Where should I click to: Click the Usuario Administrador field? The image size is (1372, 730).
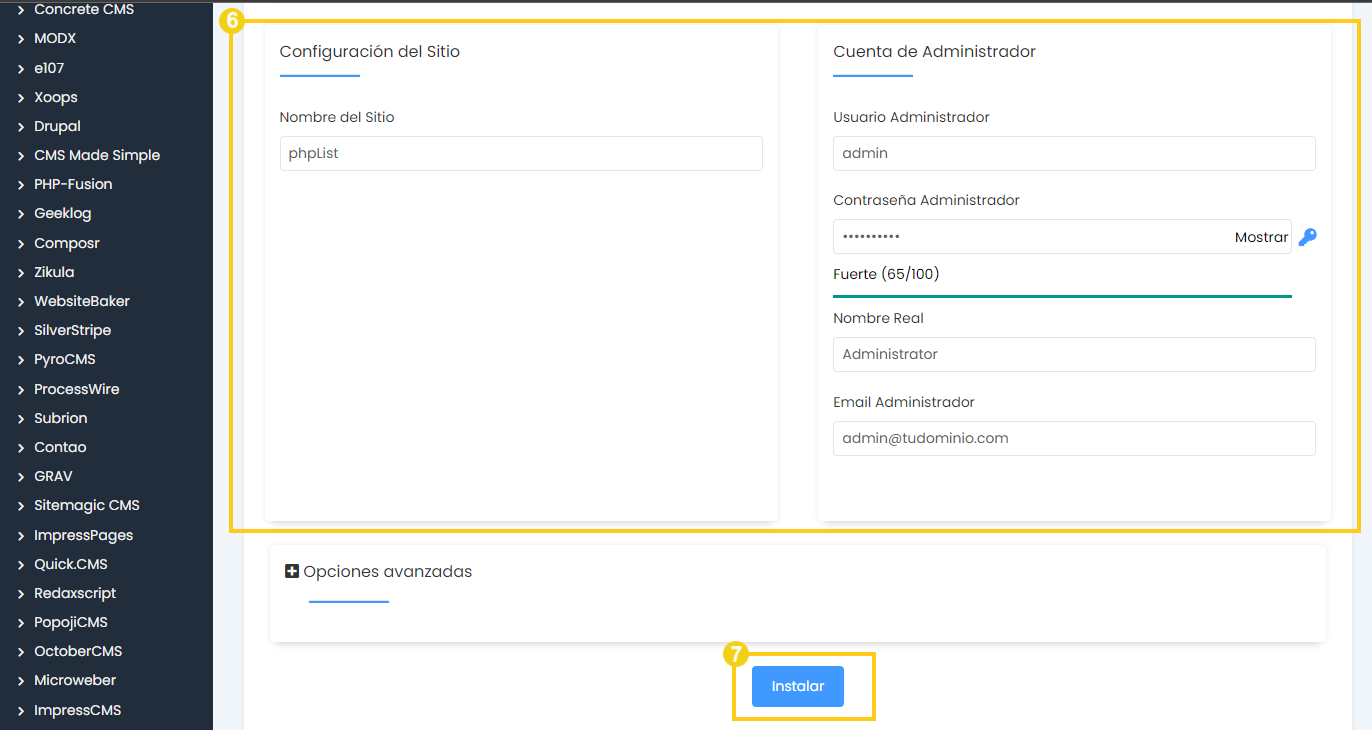click(1074, 154)
